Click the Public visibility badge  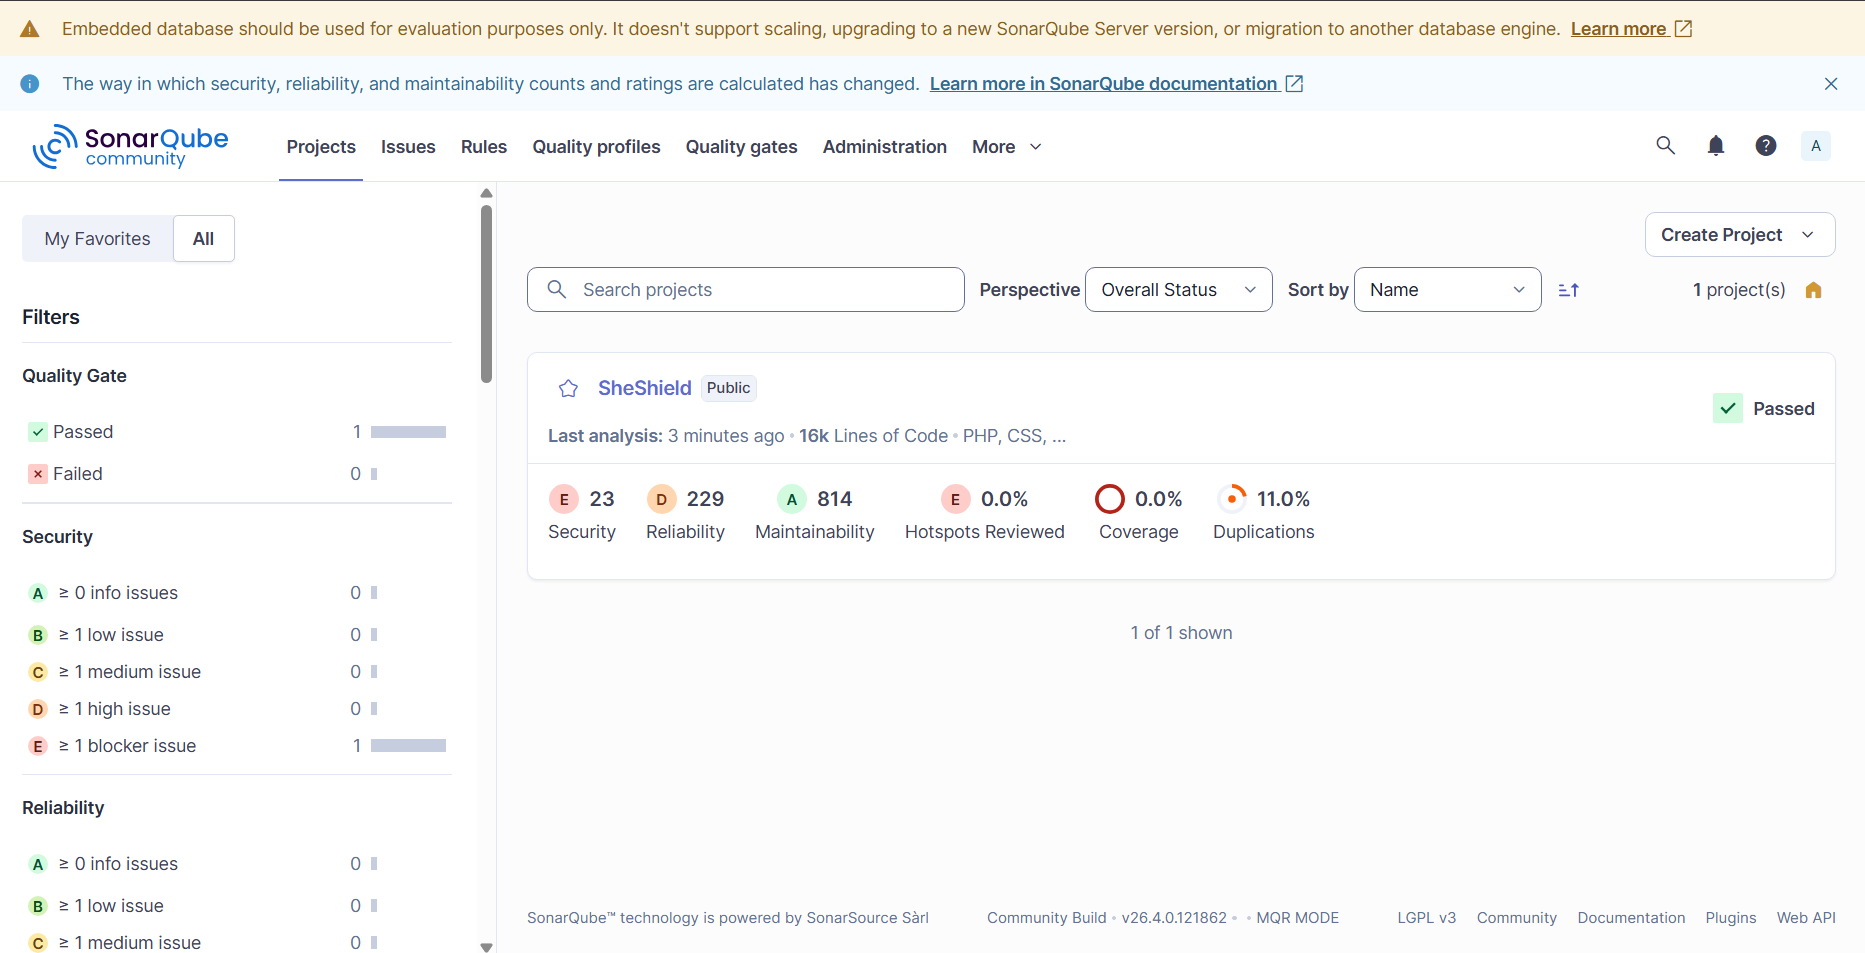729,388
